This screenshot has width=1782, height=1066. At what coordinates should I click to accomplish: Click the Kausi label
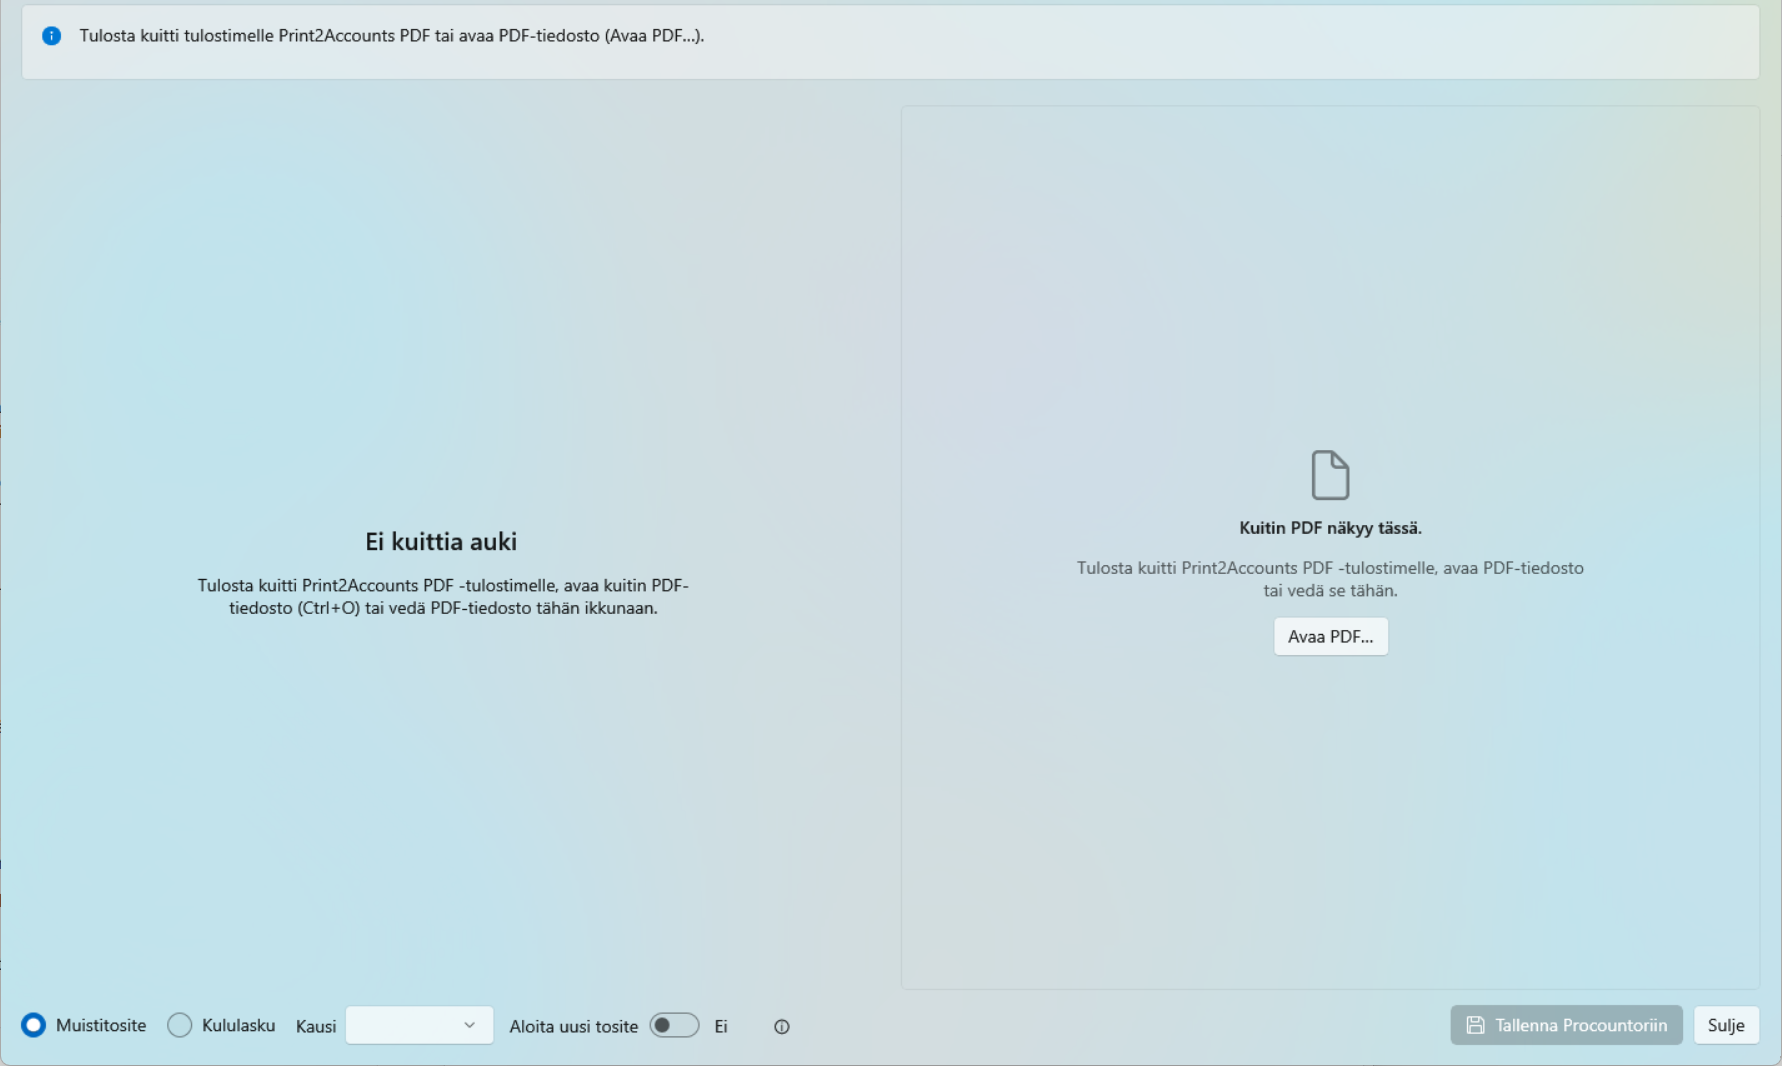pyautogui.click(x=316, y=1026)
